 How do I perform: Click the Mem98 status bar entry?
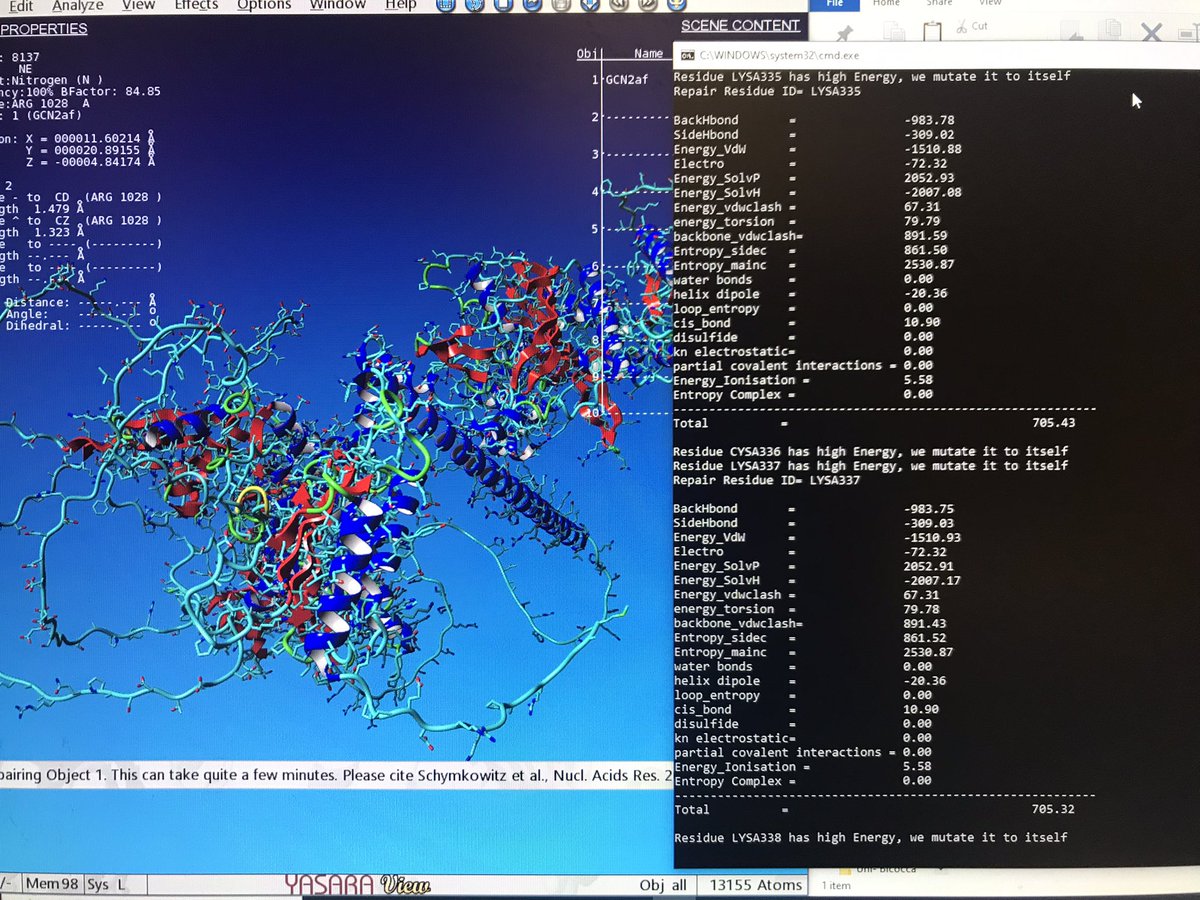(54, 884)
